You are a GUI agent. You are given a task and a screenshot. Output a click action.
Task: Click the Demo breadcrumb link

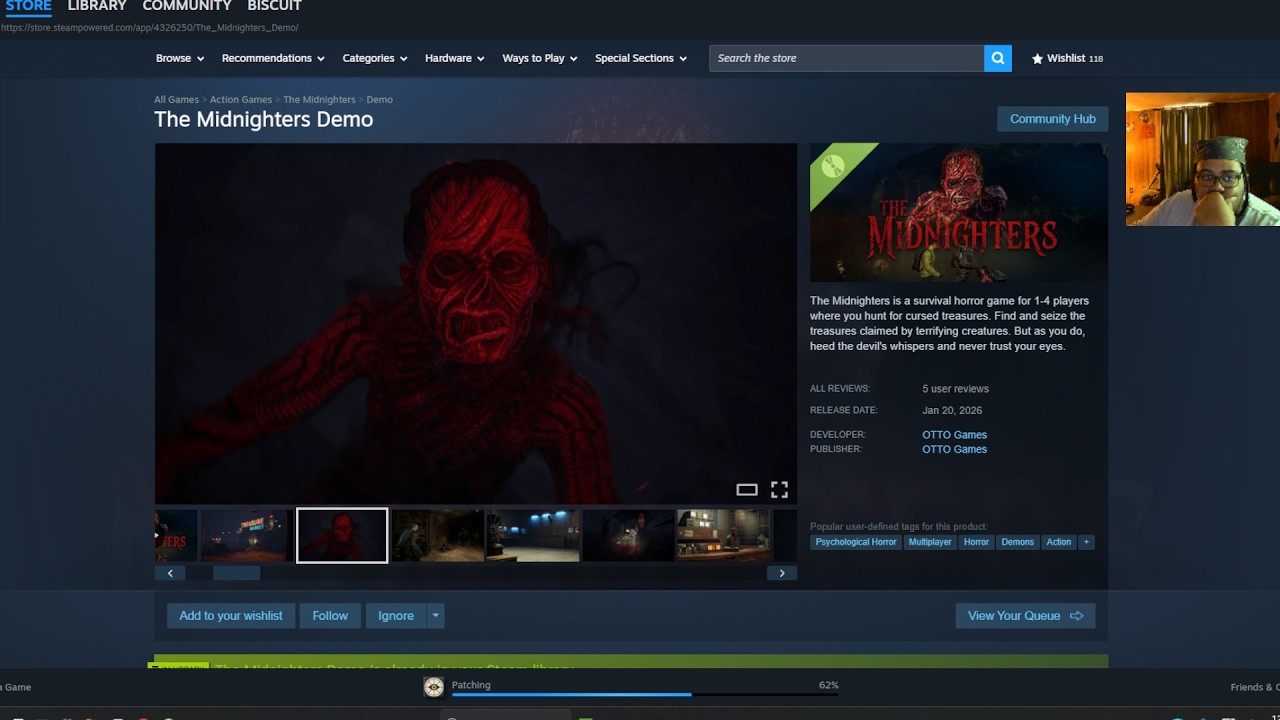pos(380,100)
